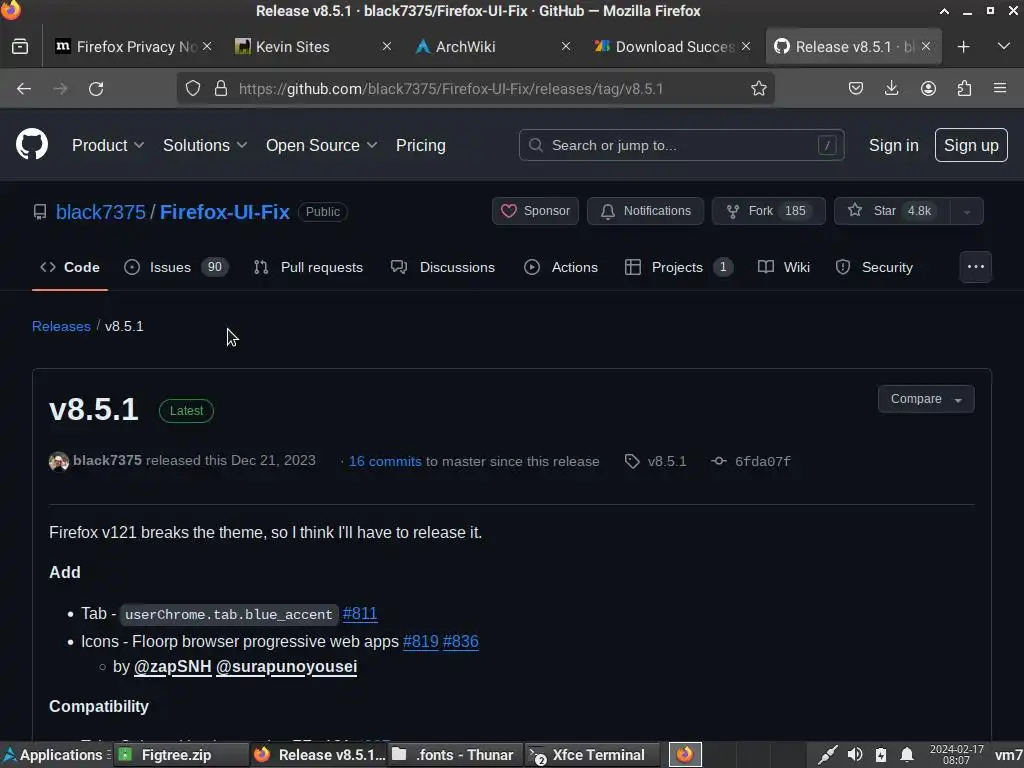This screenshot has height=768, width=1024.
Task: Select the Code repository tab
Action: (70, 267)
